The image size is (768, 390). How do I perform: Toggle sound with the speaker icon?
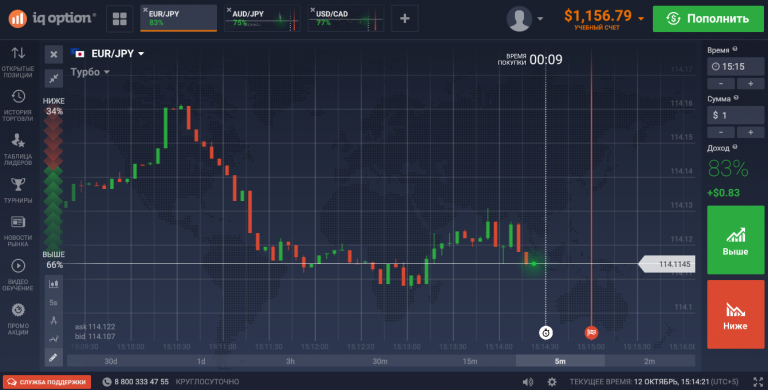(528, 382)
